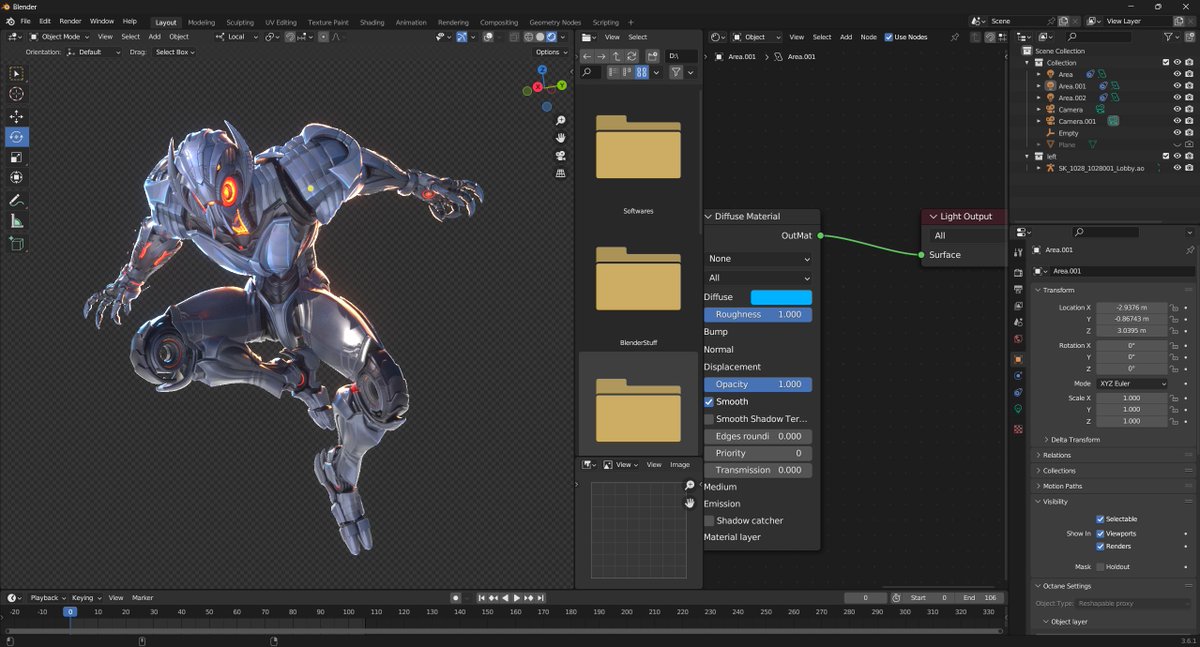Image resolution: width=1200 pixels, height=647 pixels.
Task: Hide the Camera object via eye icon
Action: coord(1177,109)
